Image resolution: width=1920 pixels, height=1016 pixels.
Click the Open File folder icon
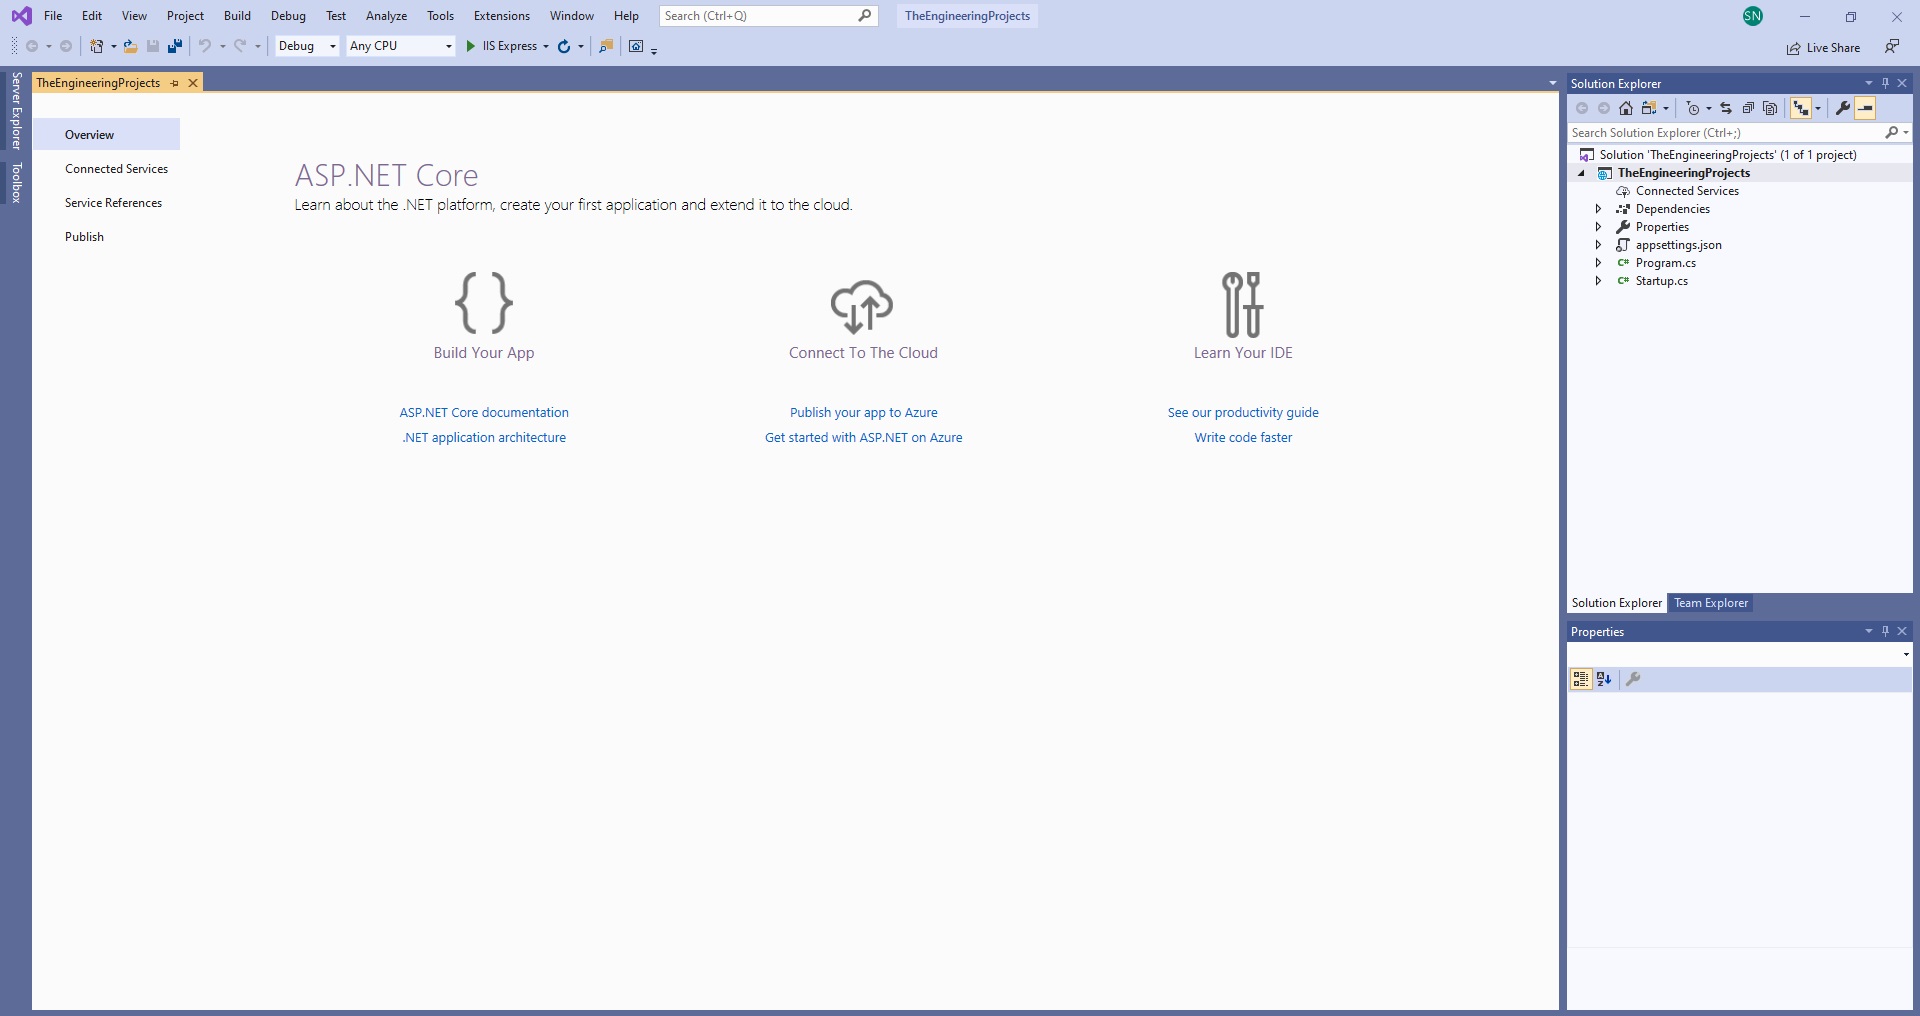point(130,46)
